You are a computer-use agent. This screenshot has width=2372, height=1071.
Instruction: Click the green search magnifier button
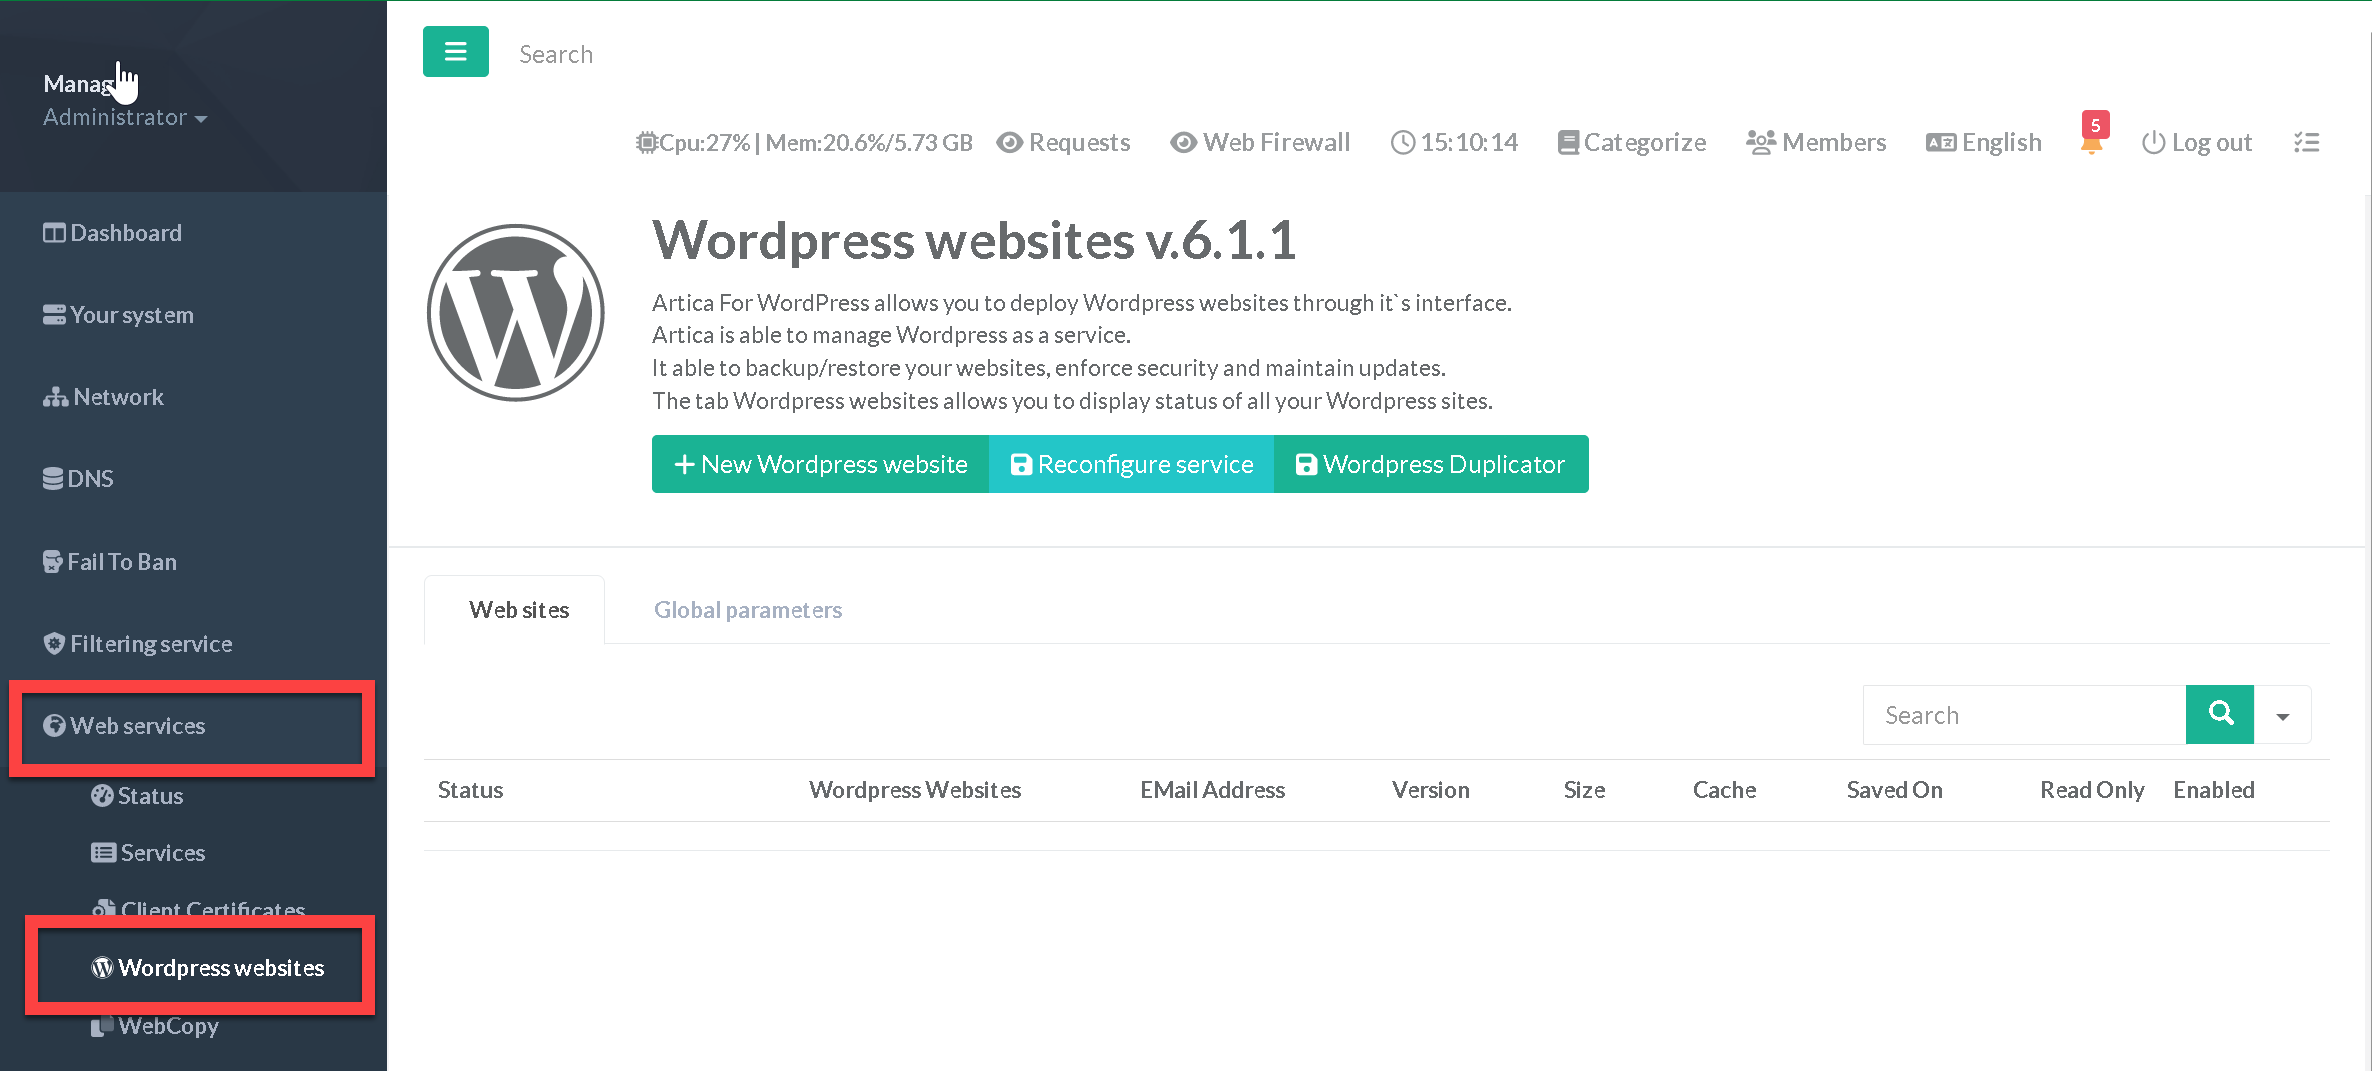pos(2219,714)
